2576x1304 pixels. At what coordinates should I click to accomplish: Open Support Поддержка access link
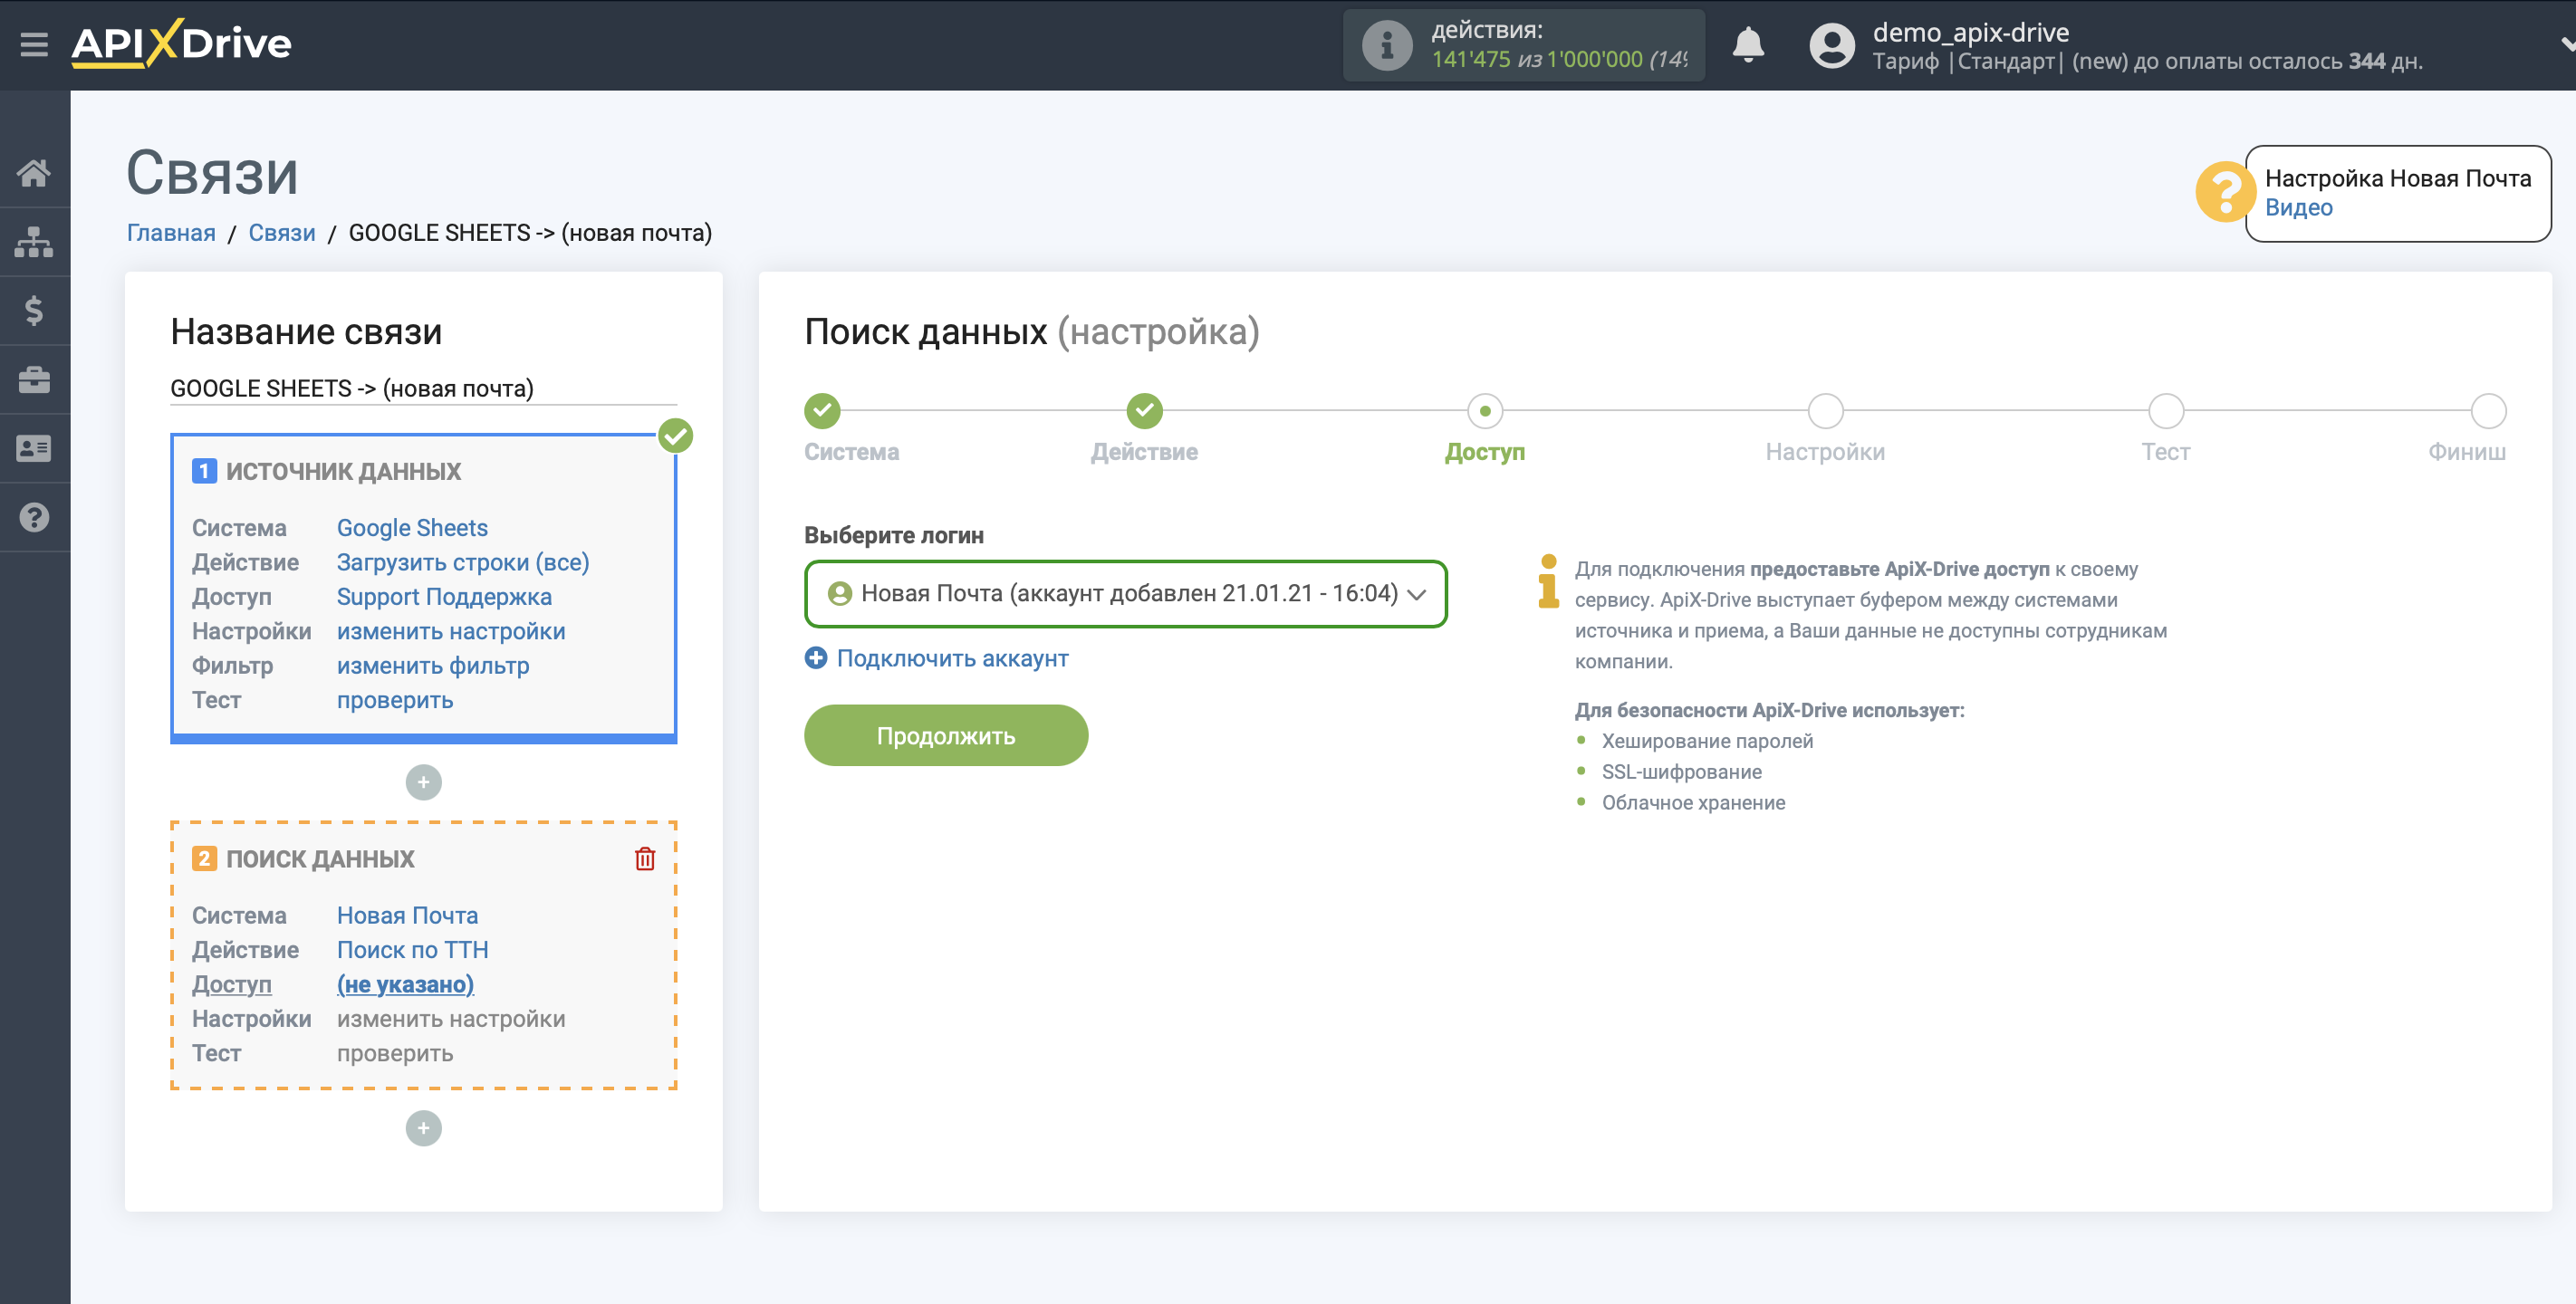[x=444, y=596]
